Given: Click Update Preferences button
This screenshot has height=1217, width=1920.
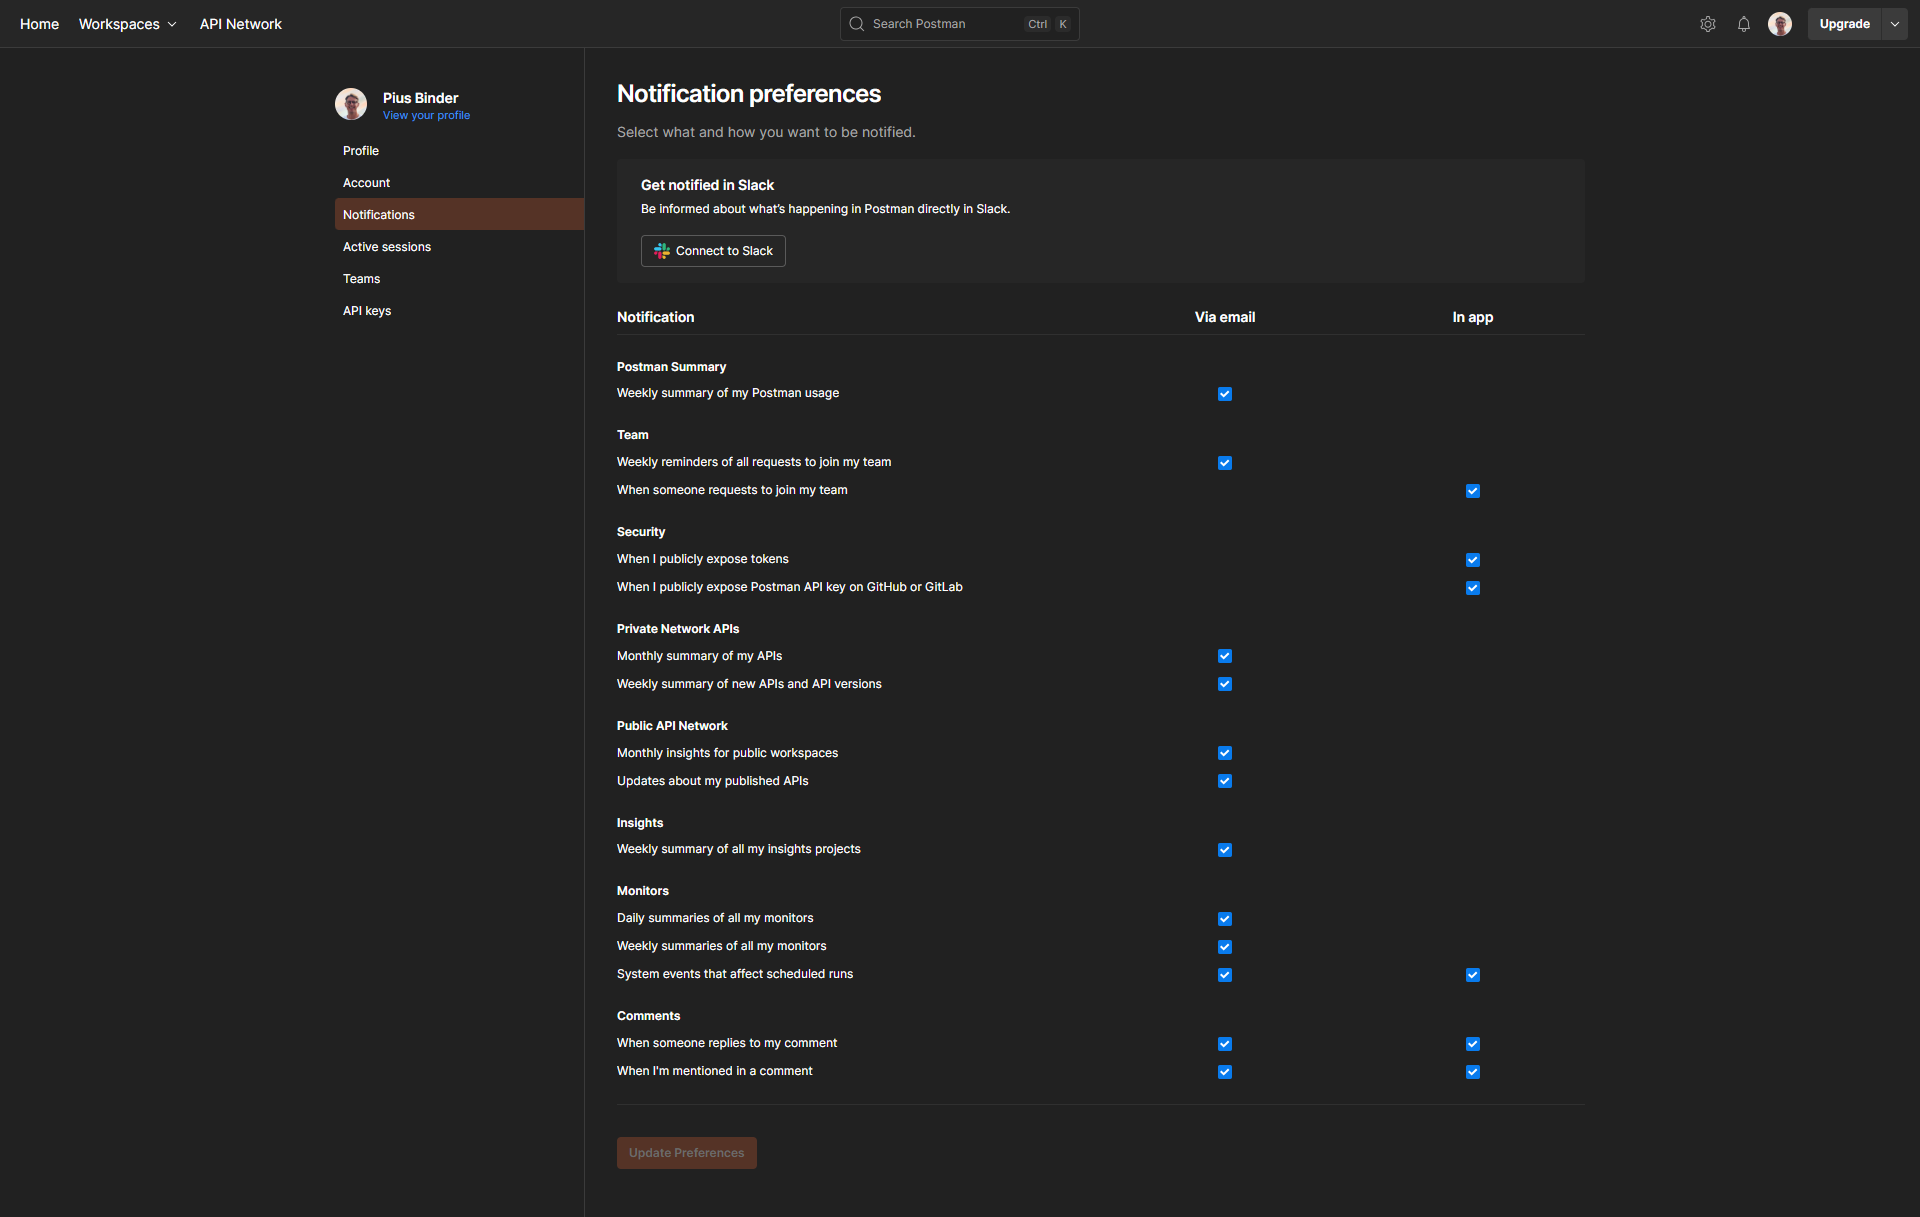Looking at the screenshot, I should tap(686, 1153).
